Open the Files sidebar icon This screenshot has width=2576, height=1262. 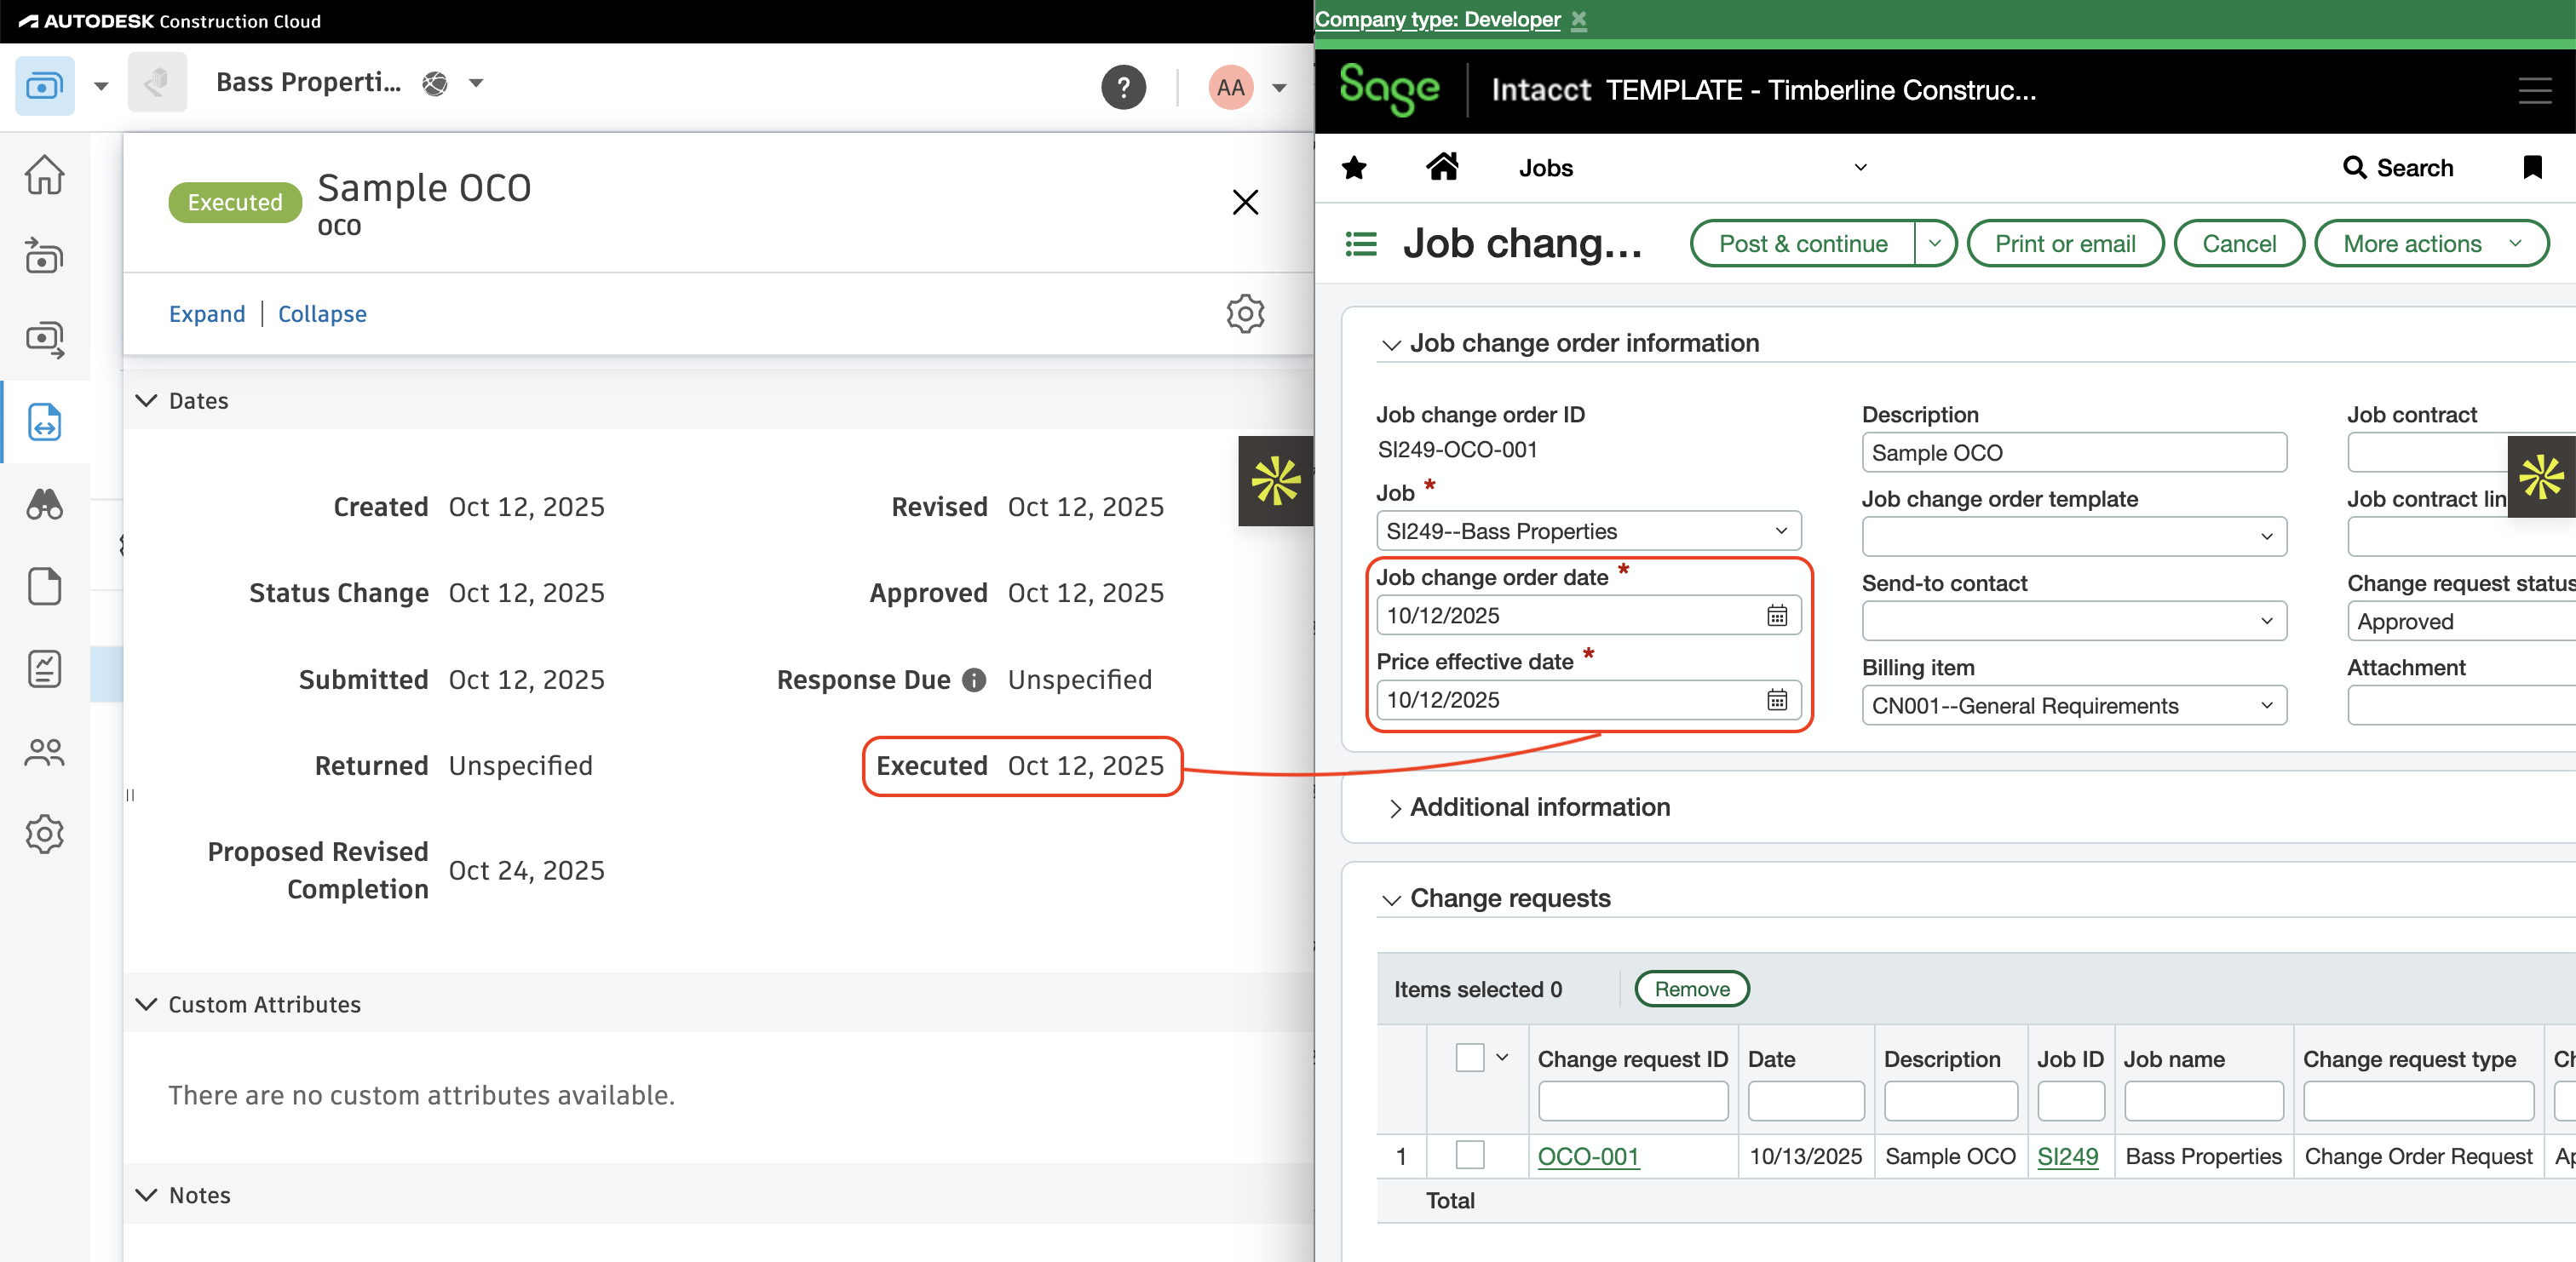(x=45, y=587)
